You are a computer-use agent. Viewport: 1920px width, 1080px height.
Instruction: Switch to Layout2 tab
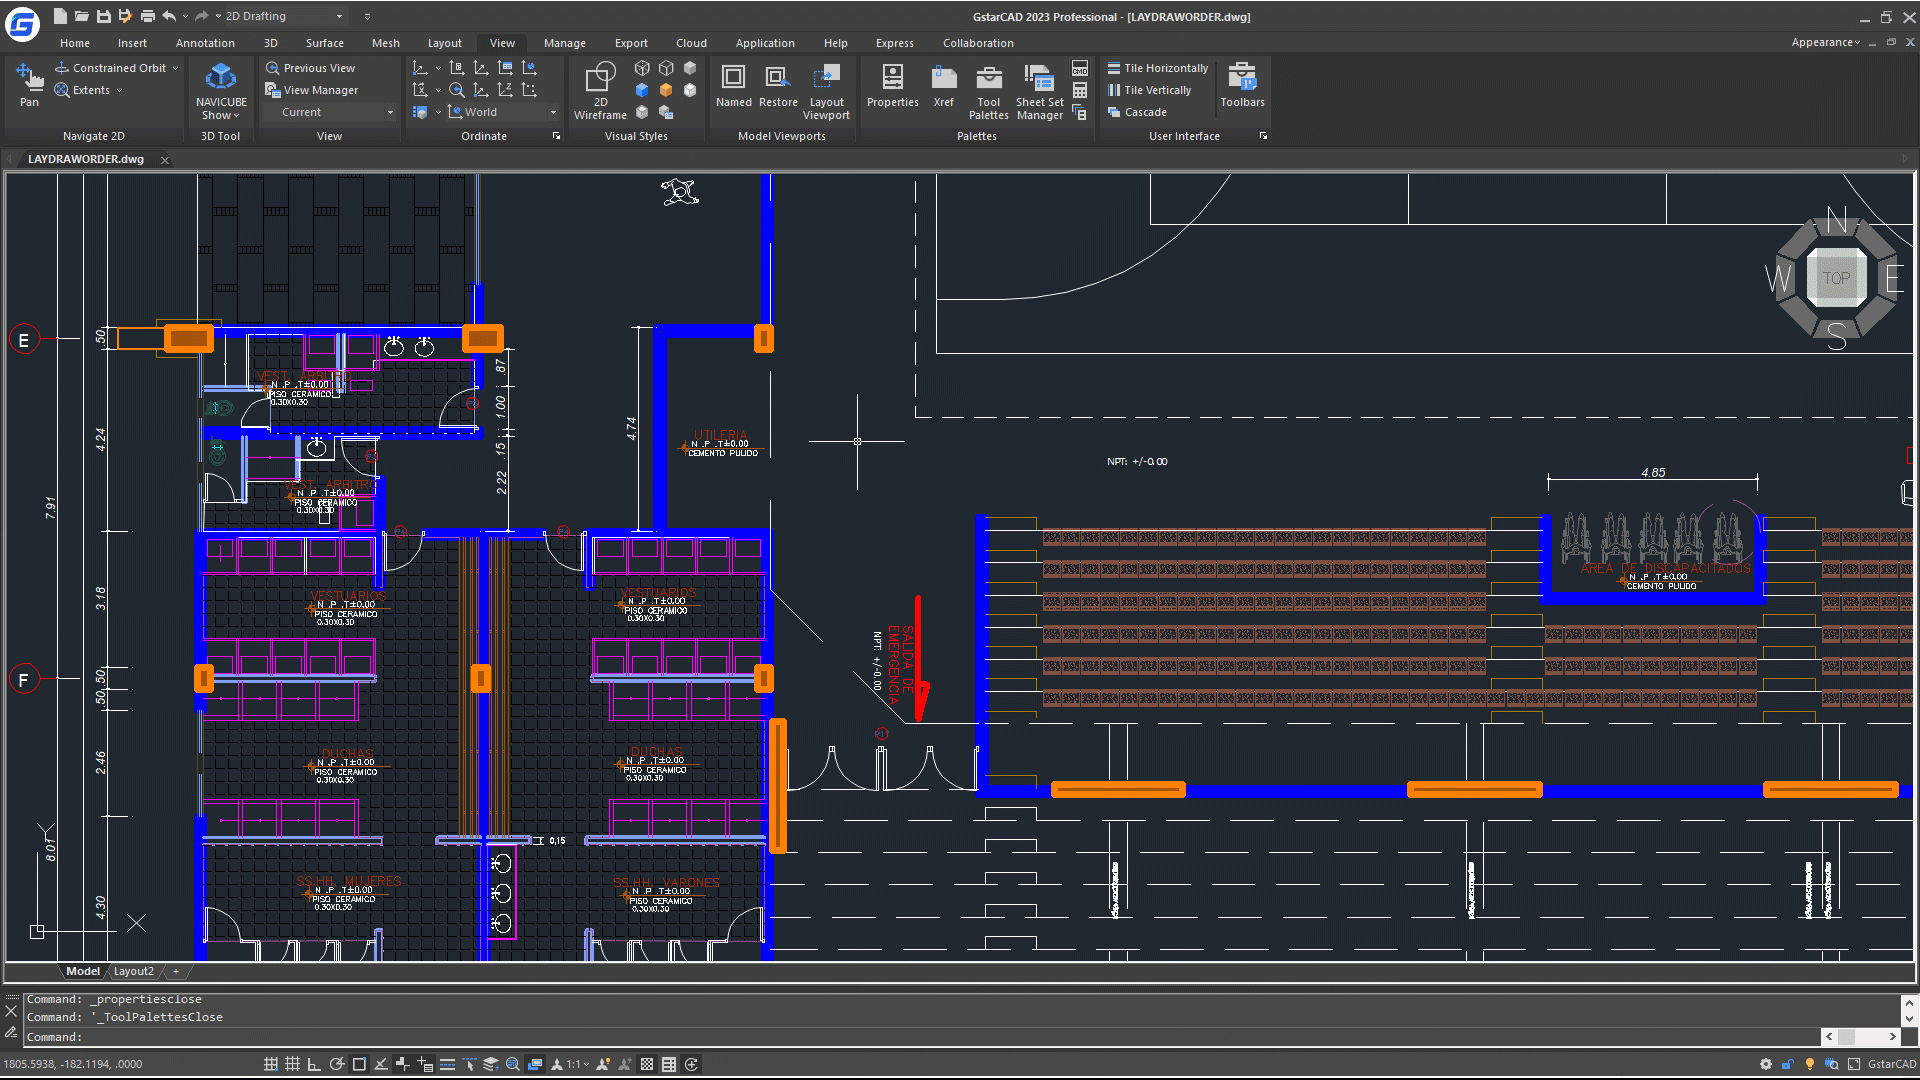click(134, 971)
